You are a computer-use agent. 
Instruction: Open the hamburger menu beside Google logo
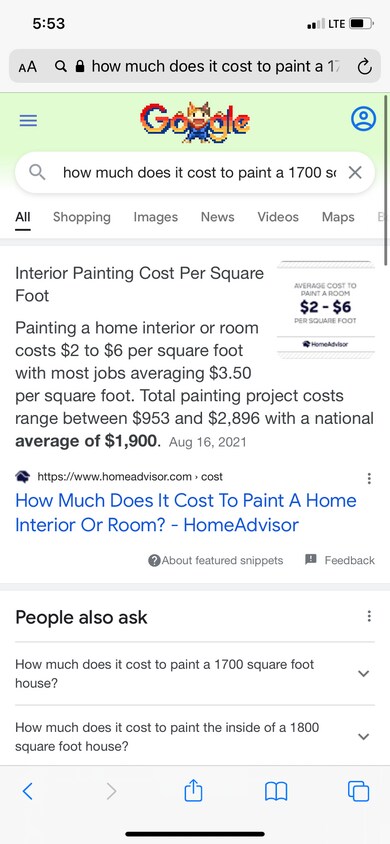29,119
